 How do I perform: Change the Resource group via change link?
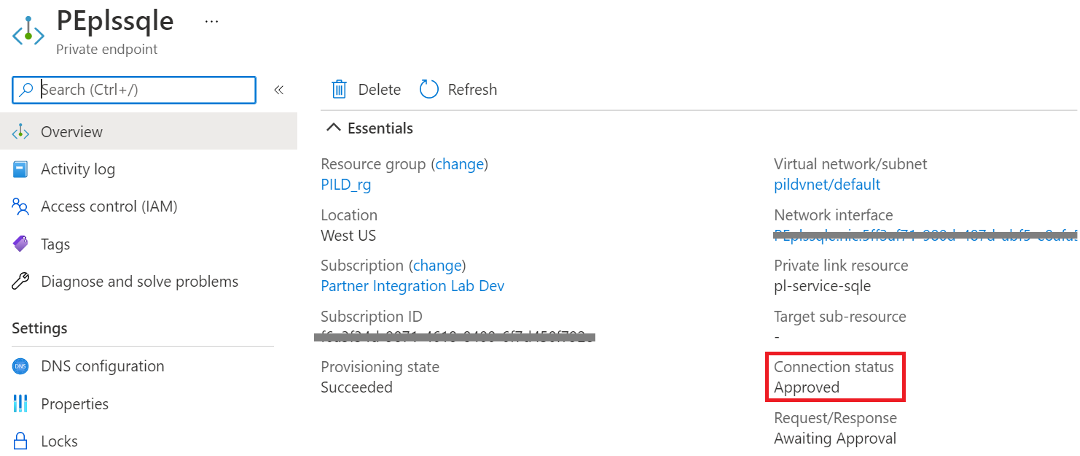pyautogui.click(x=459, y=164)
